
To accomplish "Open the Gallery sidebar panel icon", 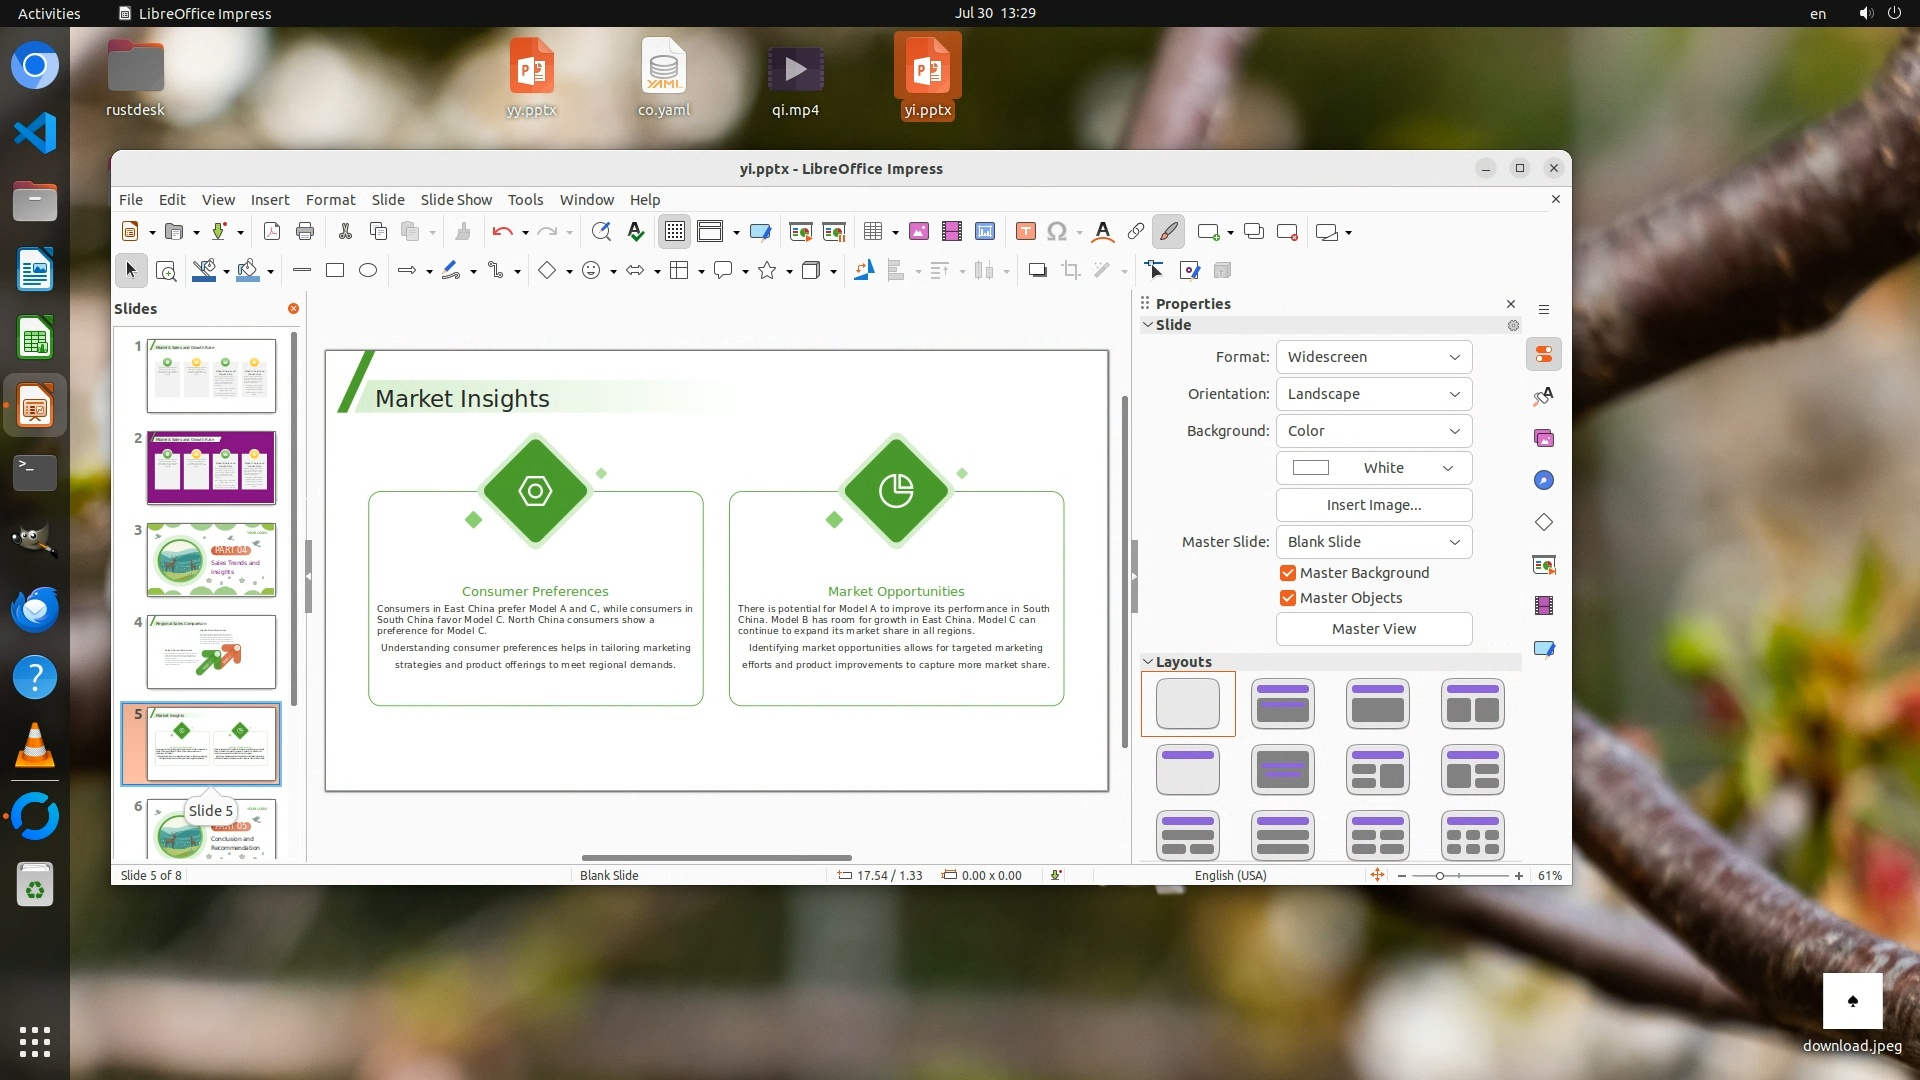I will (x=1544, y=438).
